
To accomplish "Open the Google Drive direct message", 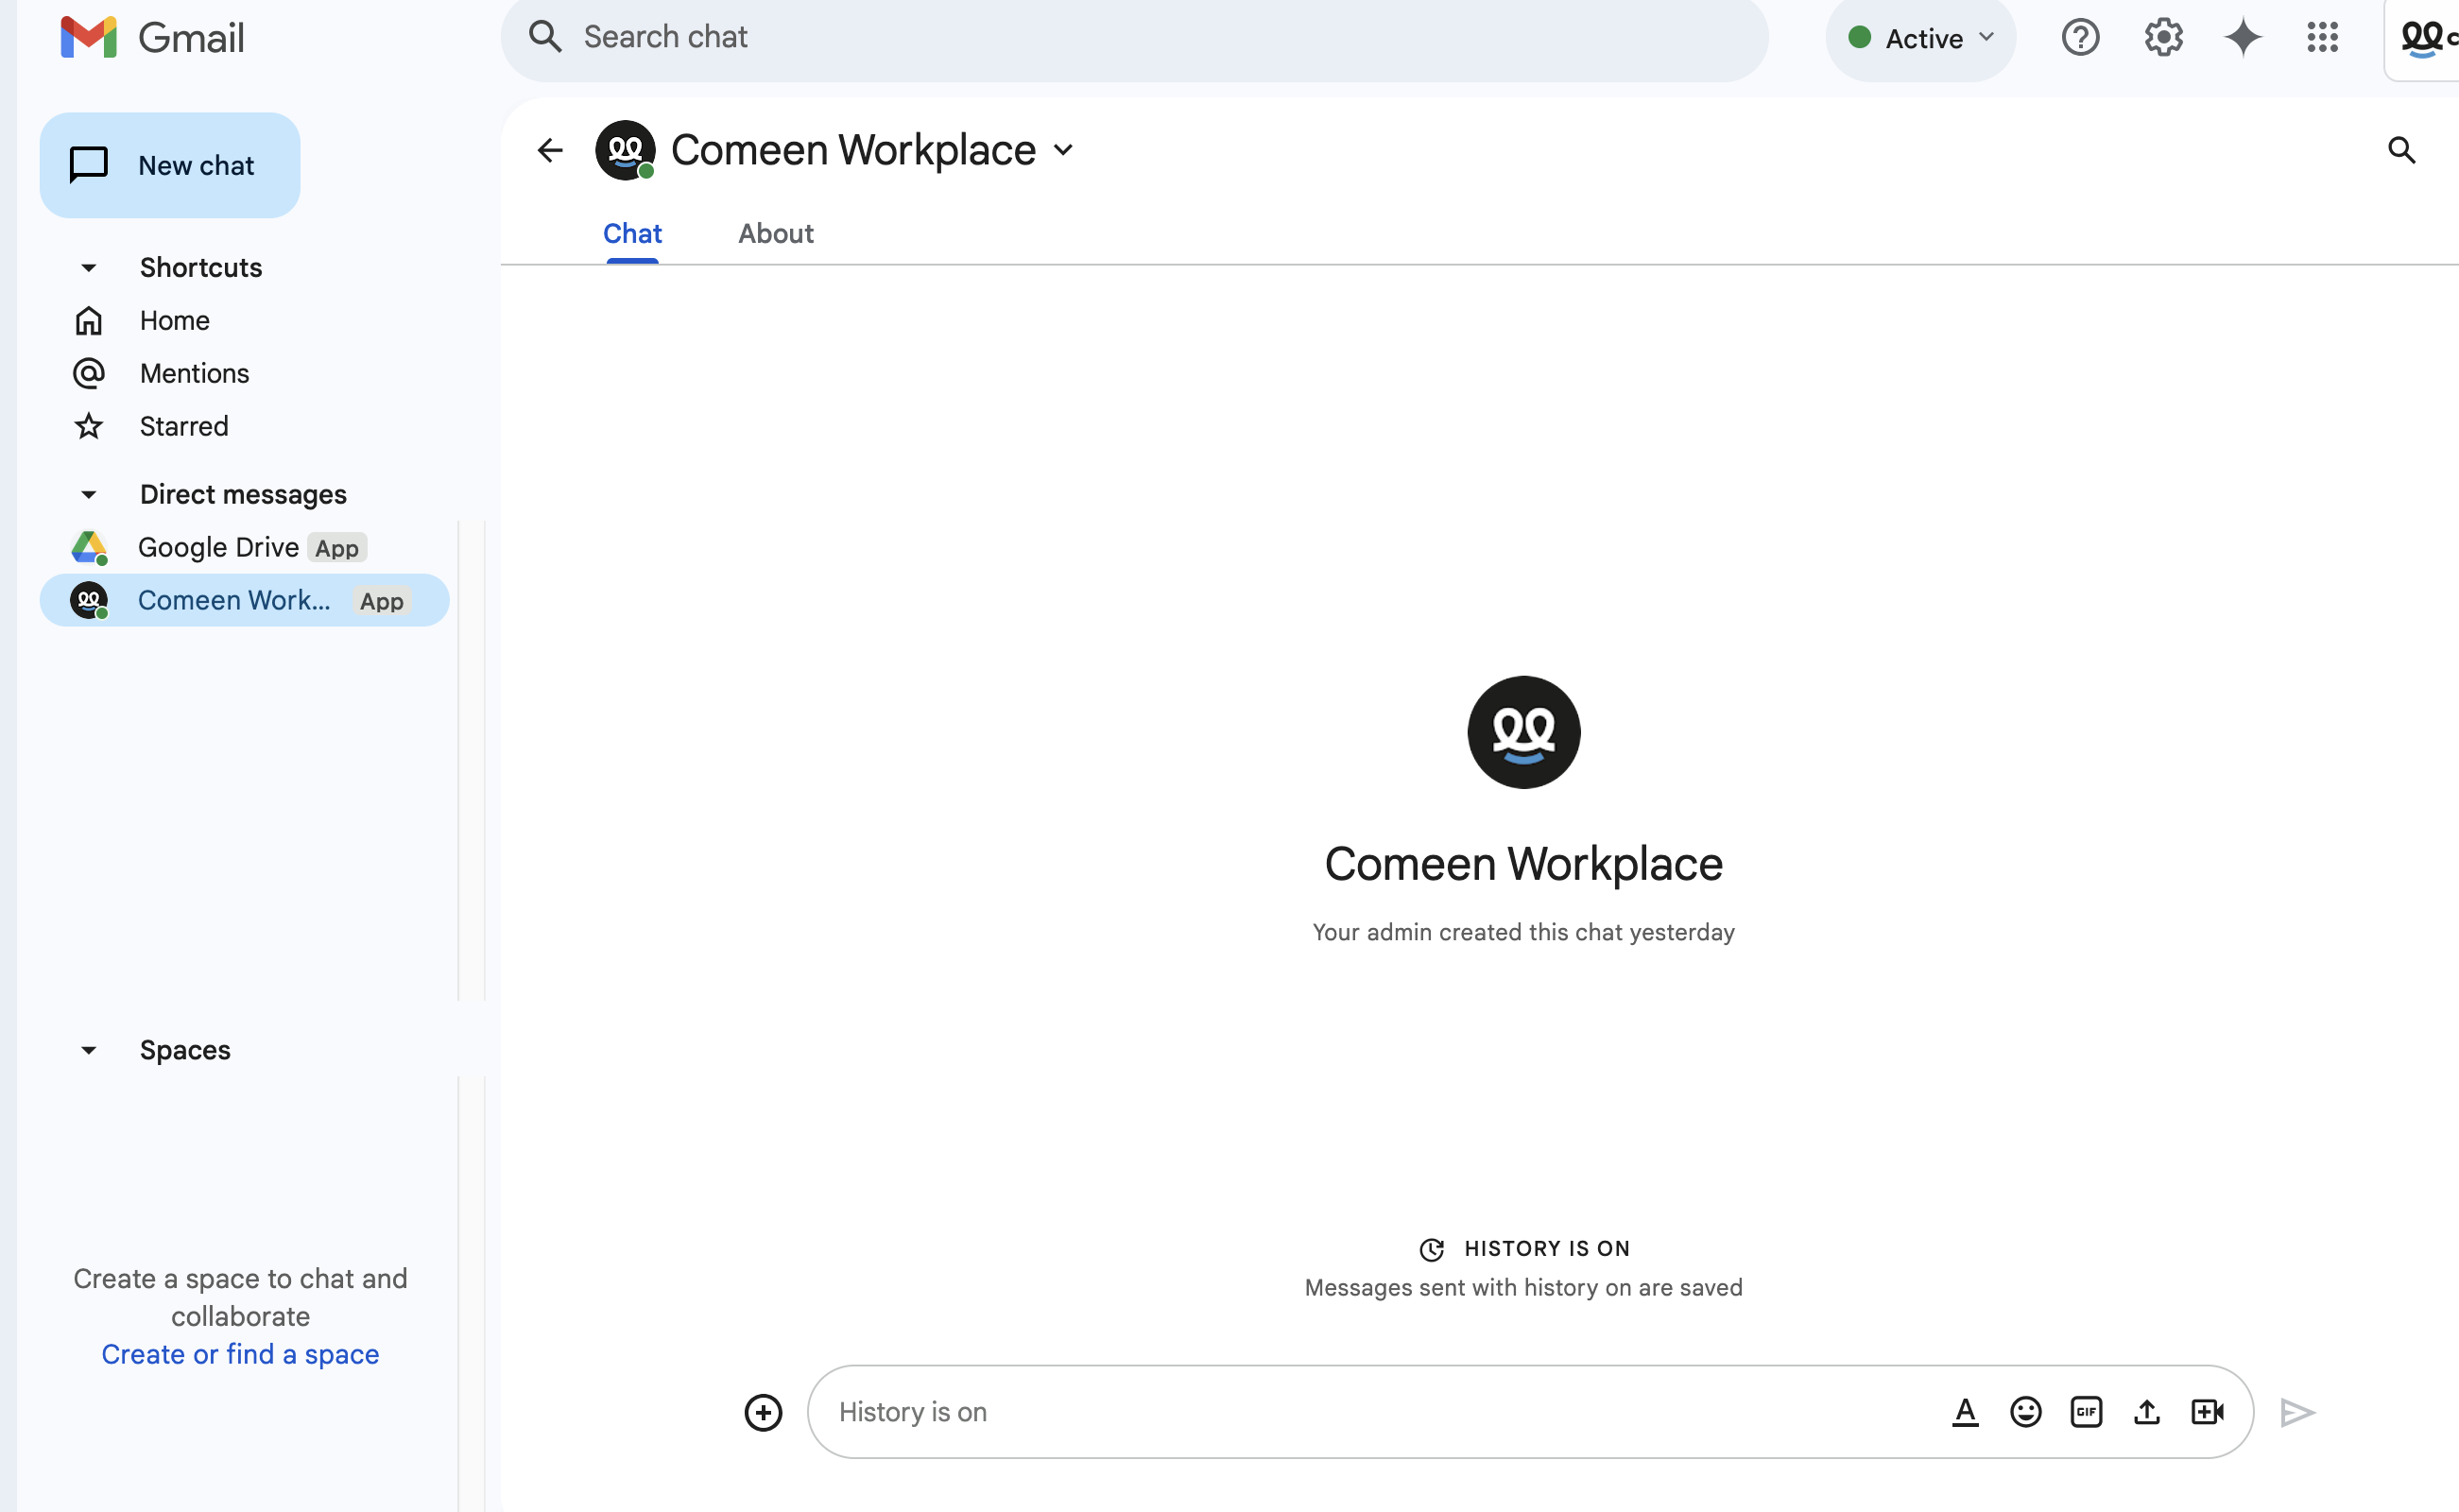I will pyautogui.click(x=245, y=547).
